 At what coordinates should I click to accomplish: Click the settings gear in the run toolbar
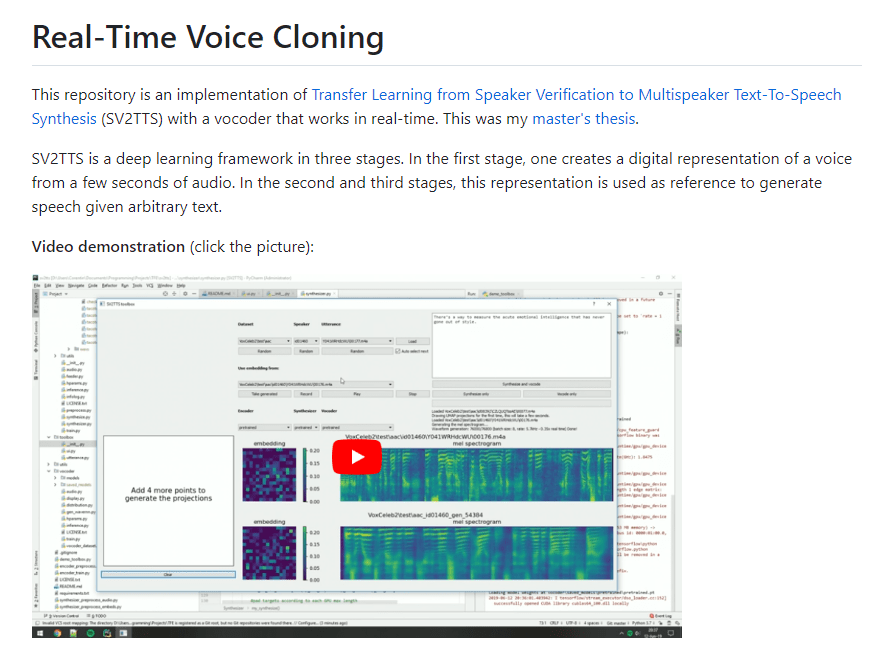[660, 291]
